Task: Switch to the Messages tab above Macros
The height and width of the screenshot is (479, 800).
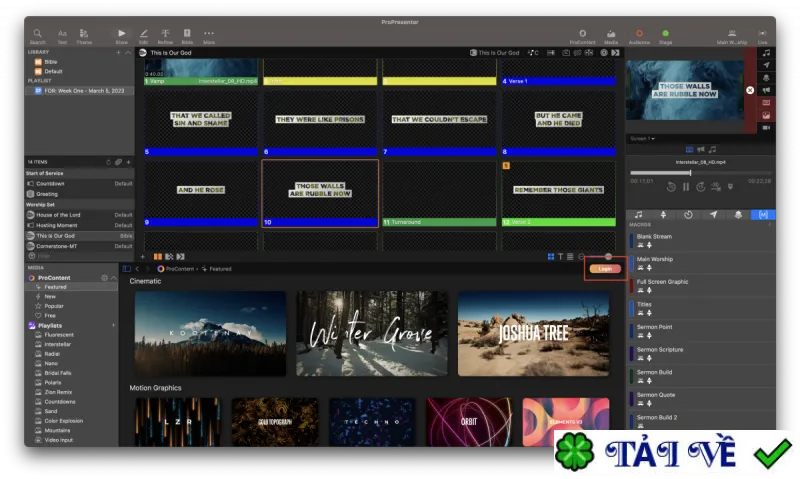Action: [713, 215]
